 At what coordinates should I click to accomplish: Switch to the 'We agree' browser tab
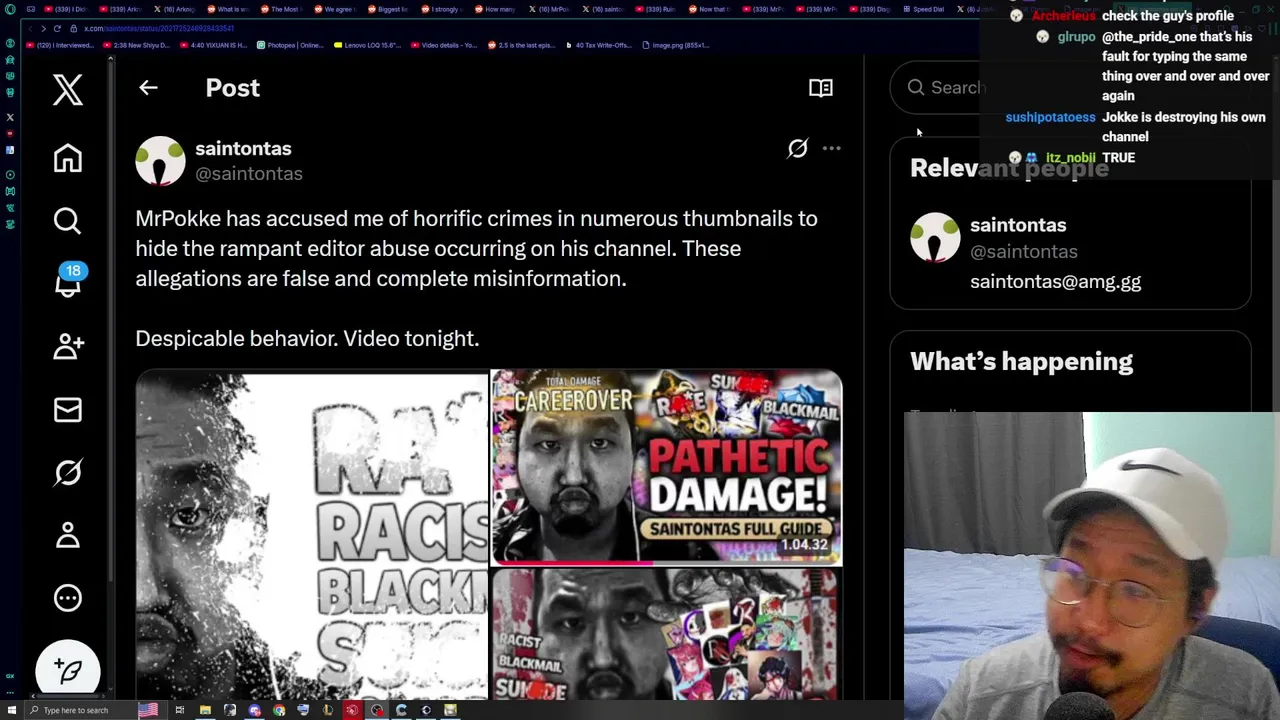[x=338, y=9]
